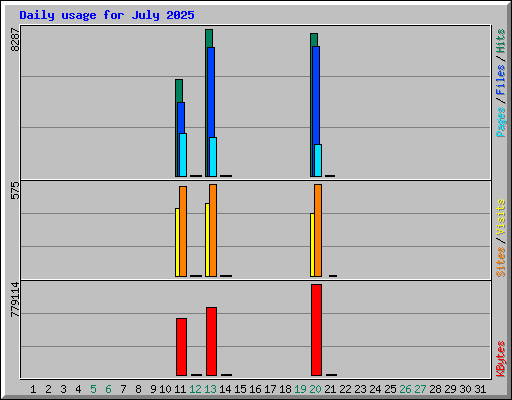Click the 8287 y-axis maximum label
This screenshot has width=512, height=400.
(15, 40)
